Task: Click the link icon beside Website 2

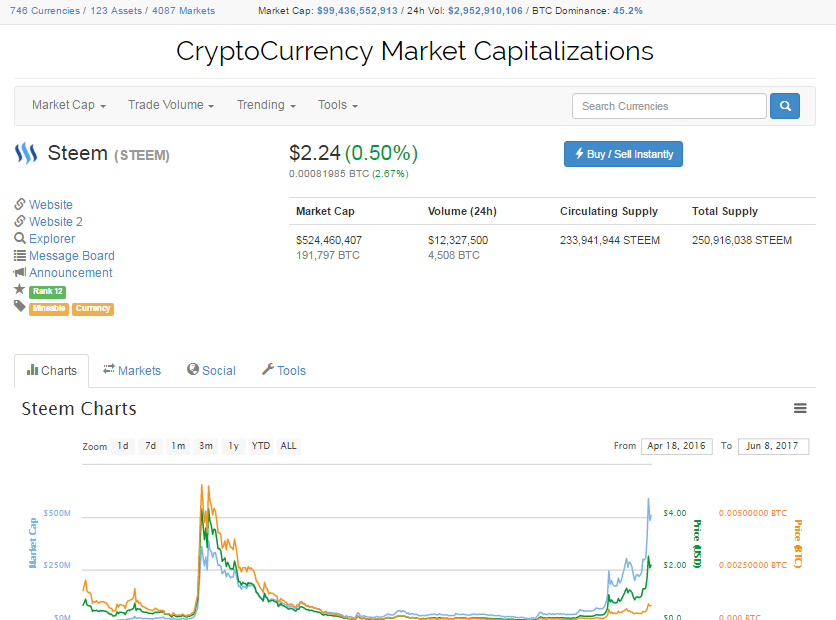Action: (20, 221)
